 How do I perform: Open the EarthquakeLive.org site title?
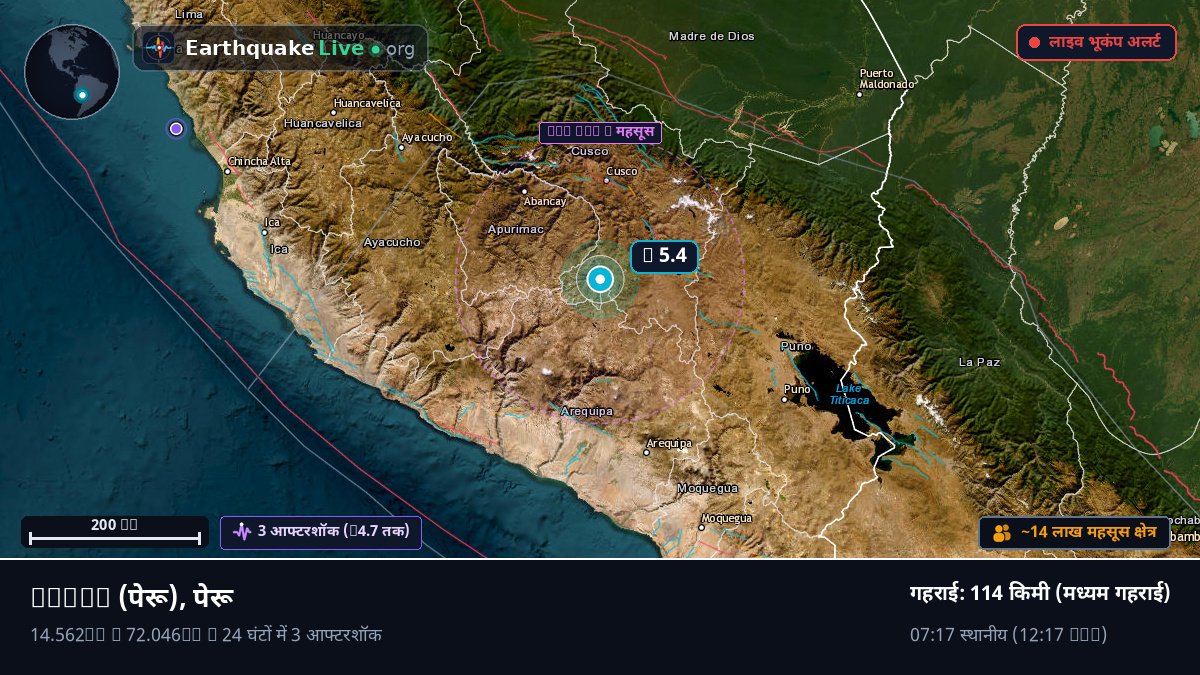(x=300, y=48)
